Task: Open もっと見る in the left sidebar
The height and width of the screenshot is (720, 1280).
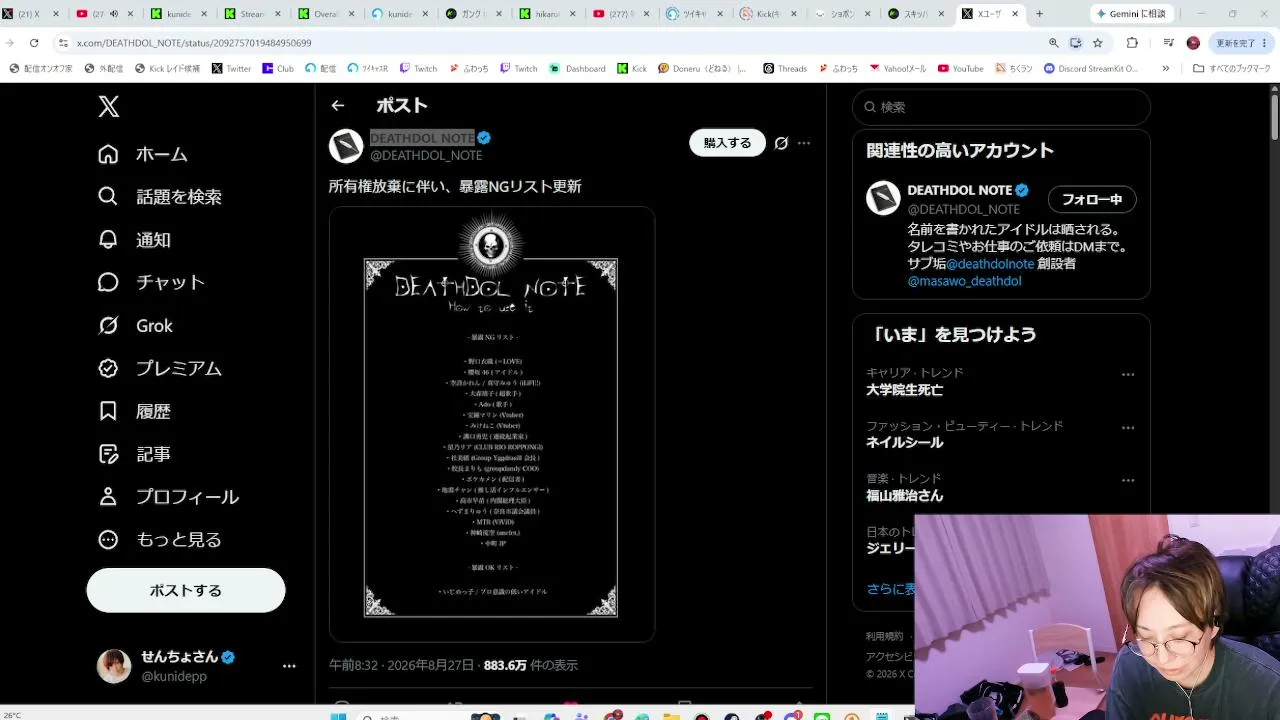Action: pyautogui.click(x=160, y=540)
